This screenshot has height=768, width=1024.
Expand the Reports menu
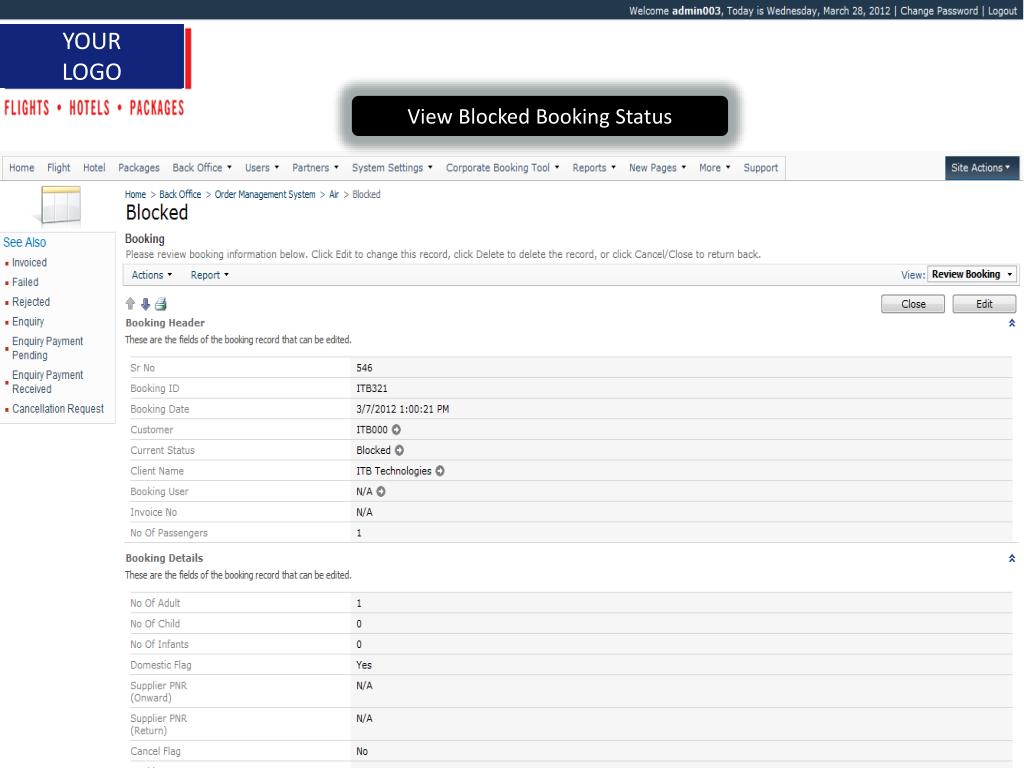594,168
